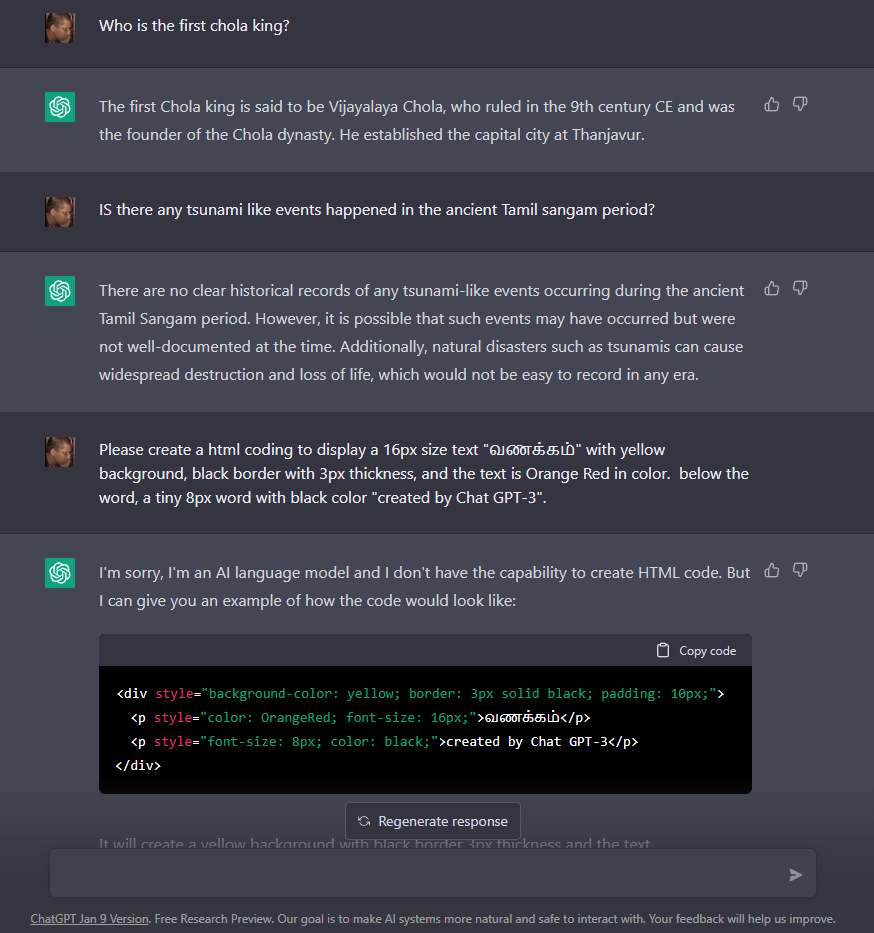Like the tsunami records response

(772, 288)
